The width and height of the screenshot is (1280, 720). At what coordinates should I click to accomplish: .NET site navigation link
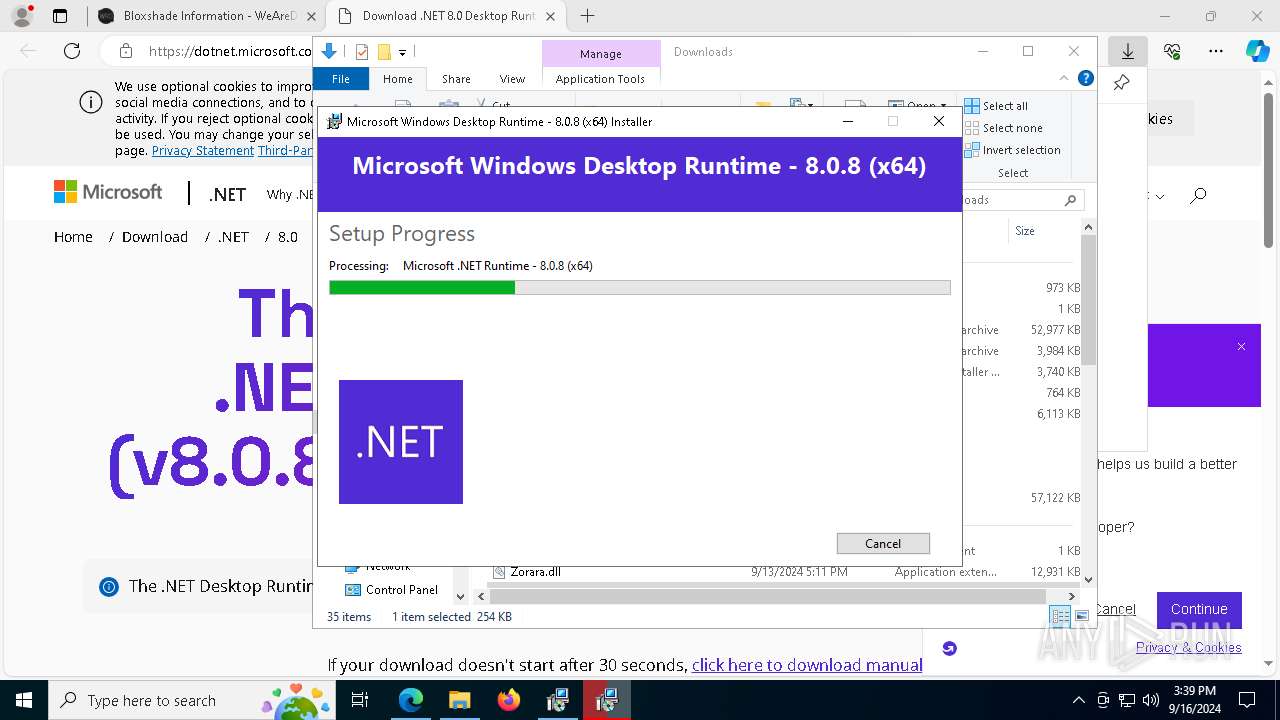point(227,194)
